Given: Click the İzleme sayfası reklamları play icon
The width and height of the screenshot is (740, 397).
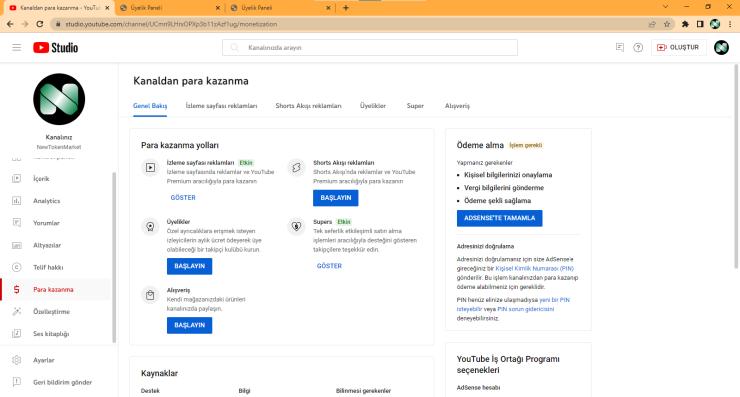Looking at the screenshot, I should point(150,168).
